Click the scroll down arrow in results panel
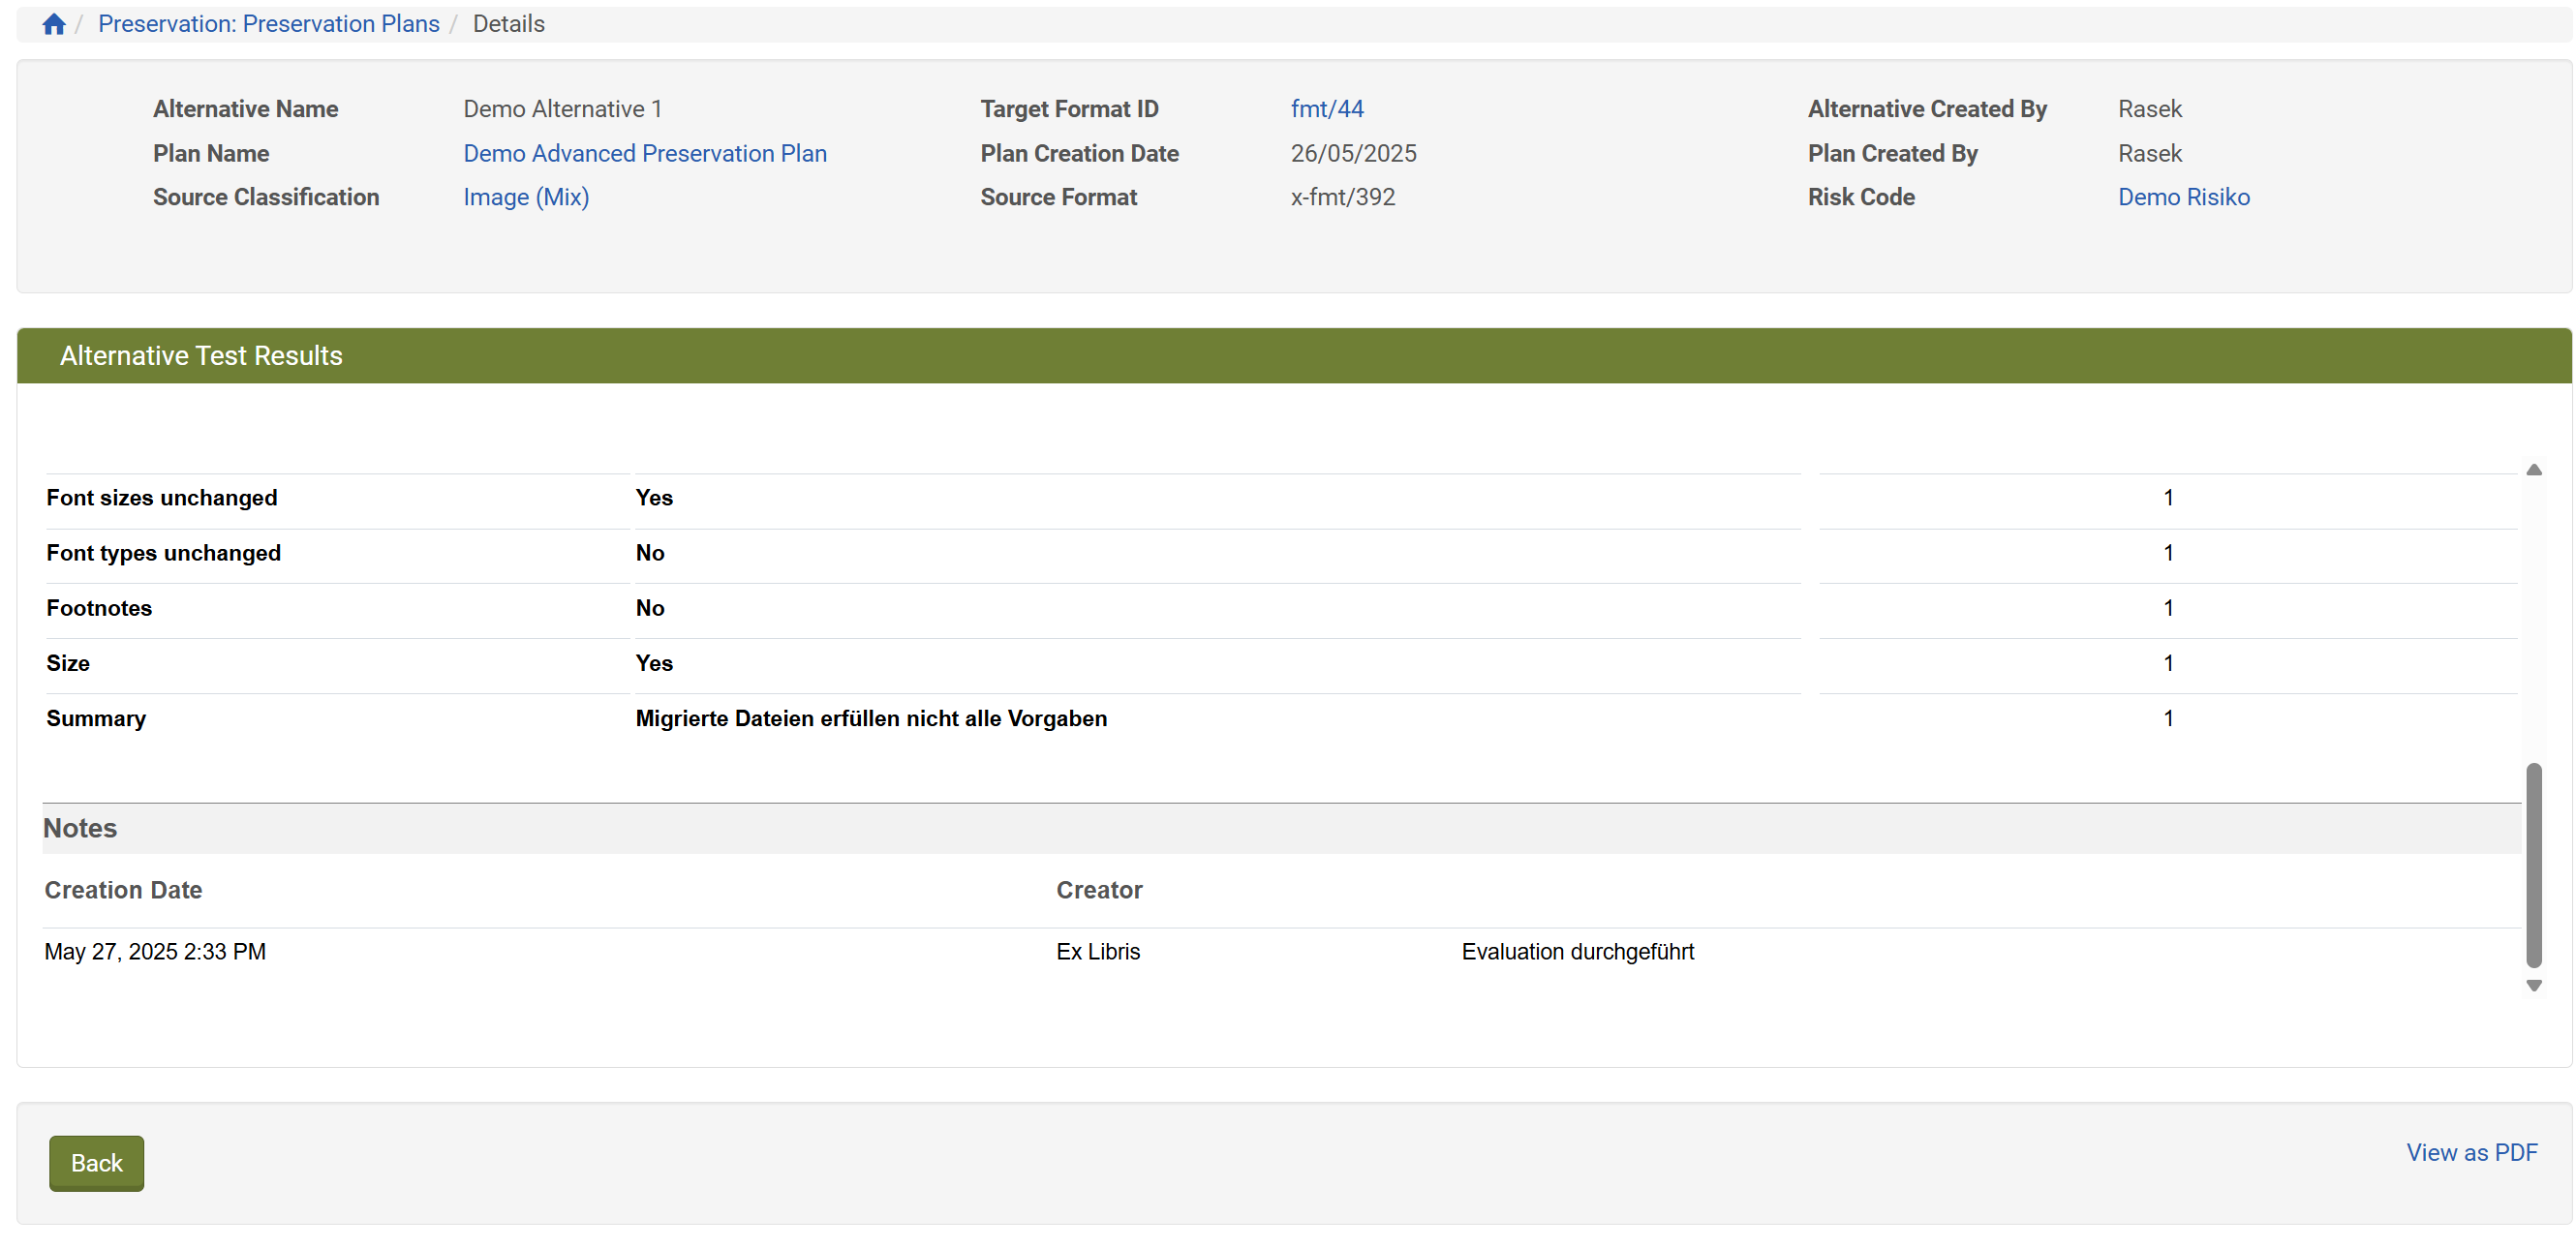The width and height of the screenshot is (2576, 1248). (2533, 986)
